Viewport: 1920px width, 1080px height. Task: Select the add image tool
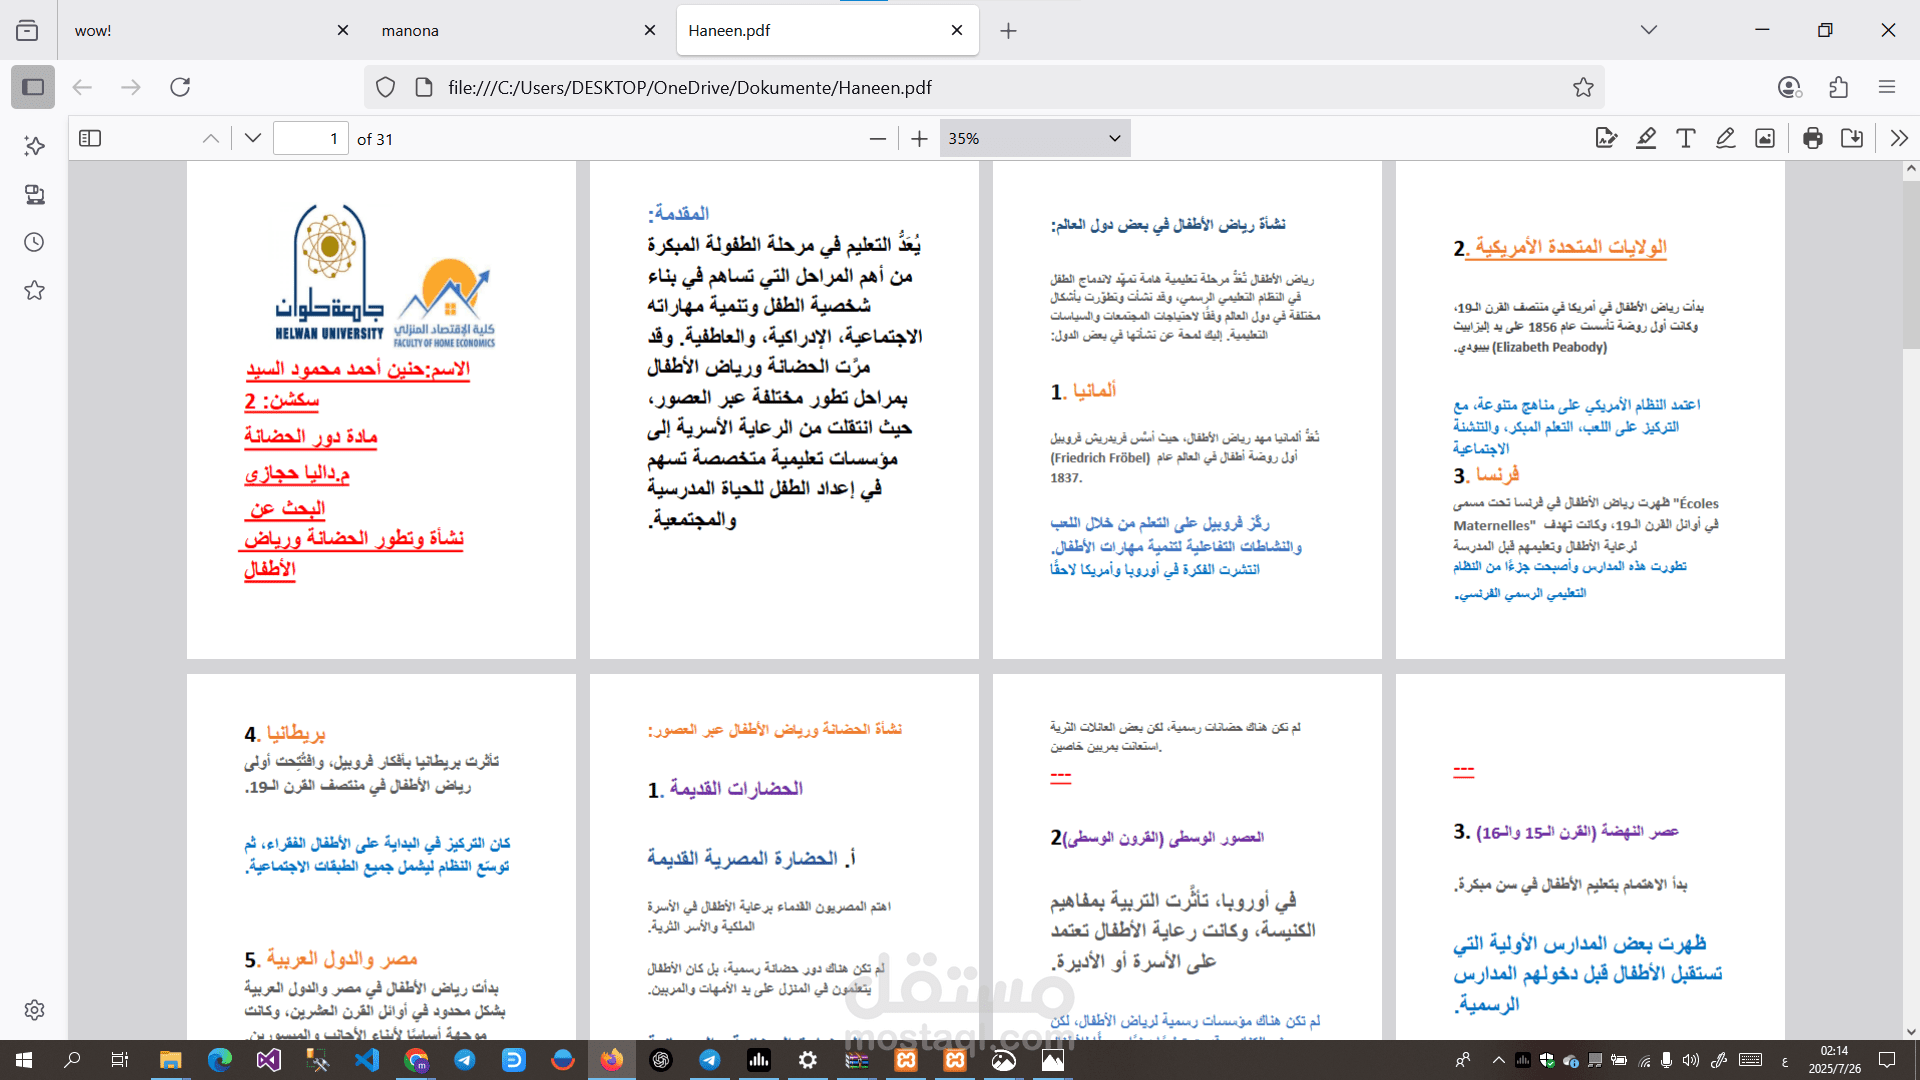point(1765,138)
